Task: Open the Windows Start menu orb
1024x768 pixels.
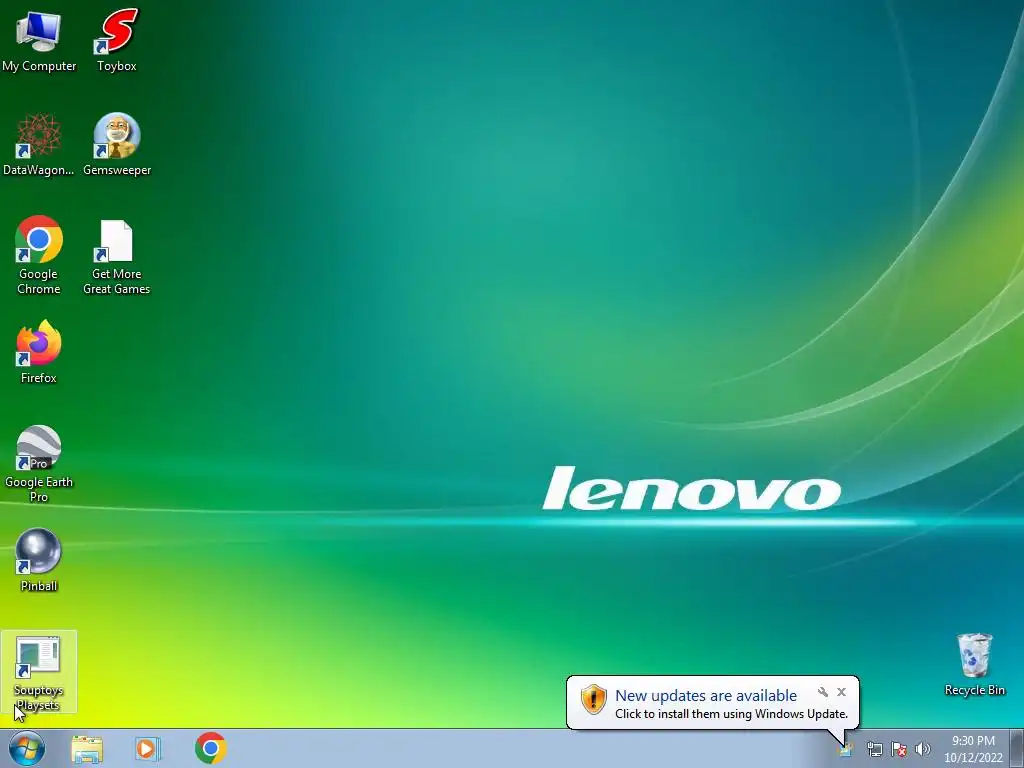Action: (27, 748)
